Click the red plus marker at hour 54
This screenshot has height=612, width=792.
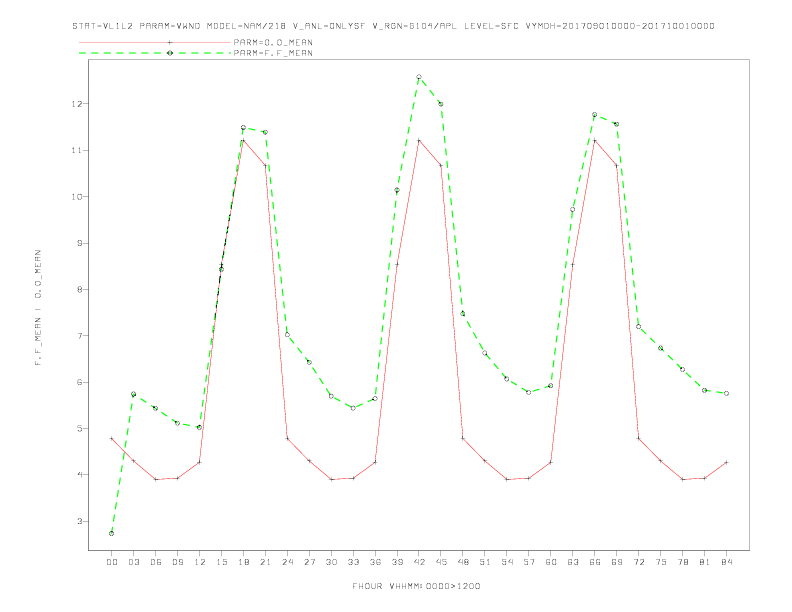[507, 479]
